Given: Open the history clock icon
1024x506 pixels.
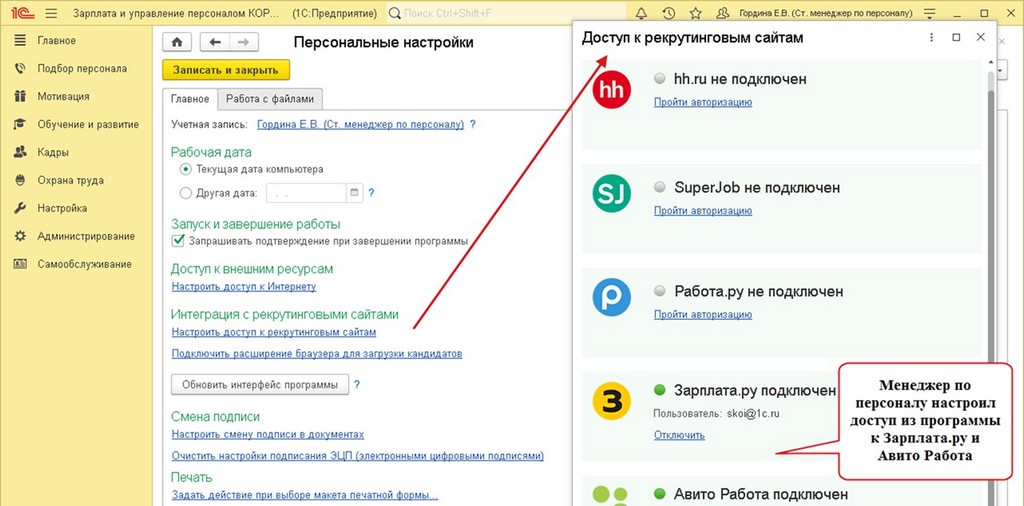Looking at the screenshot, I should [x=668, y=13].
